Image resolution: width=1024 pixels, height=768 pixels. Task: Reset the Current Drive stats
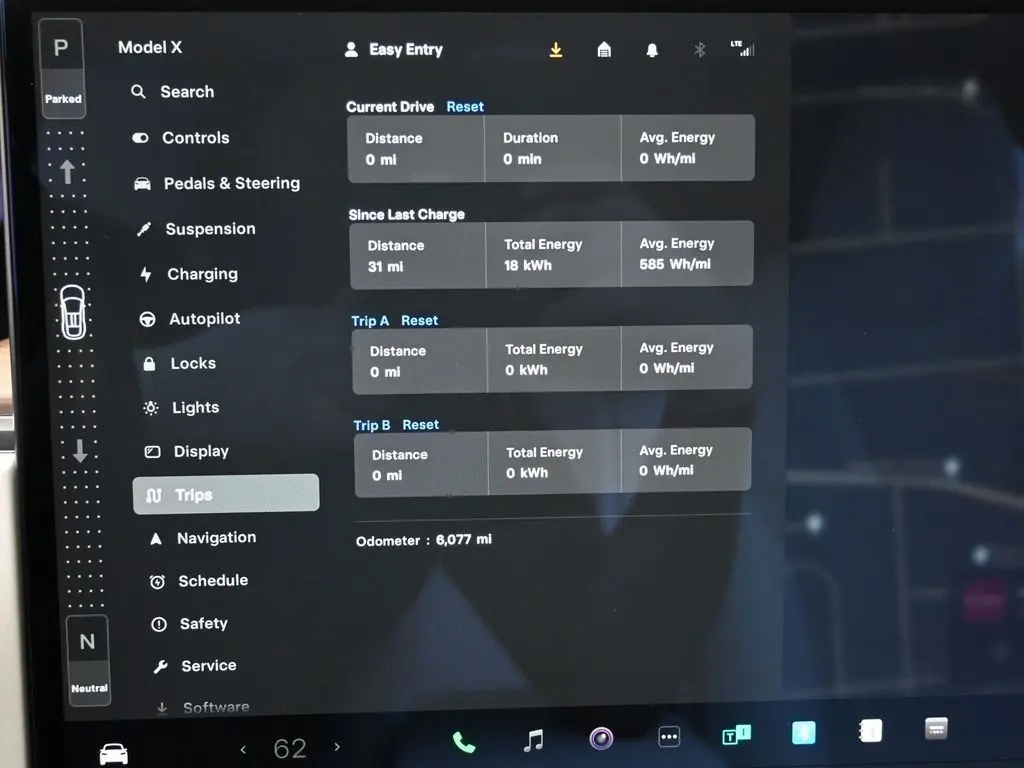tap(465, 106)
